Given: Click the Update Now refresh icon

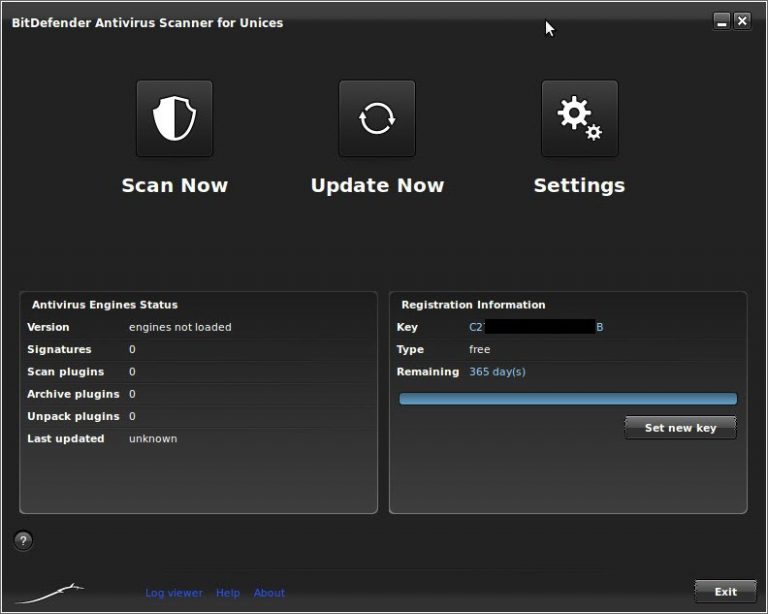Looking at the screenshot, I should pyautogui.click(x=377, y=118).
